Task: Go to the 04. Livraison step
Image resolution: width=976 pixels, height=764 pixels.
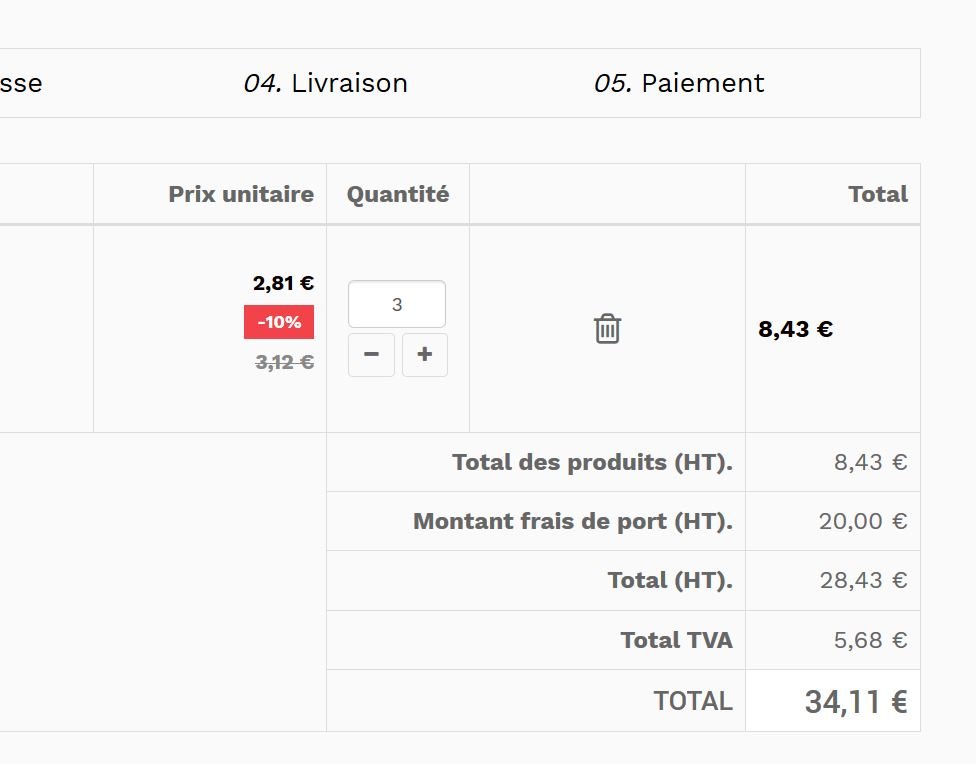Action: coord(326,83)
